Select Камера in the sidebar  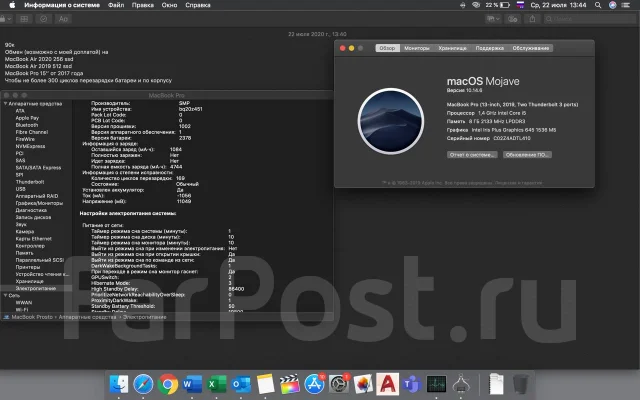24,231
